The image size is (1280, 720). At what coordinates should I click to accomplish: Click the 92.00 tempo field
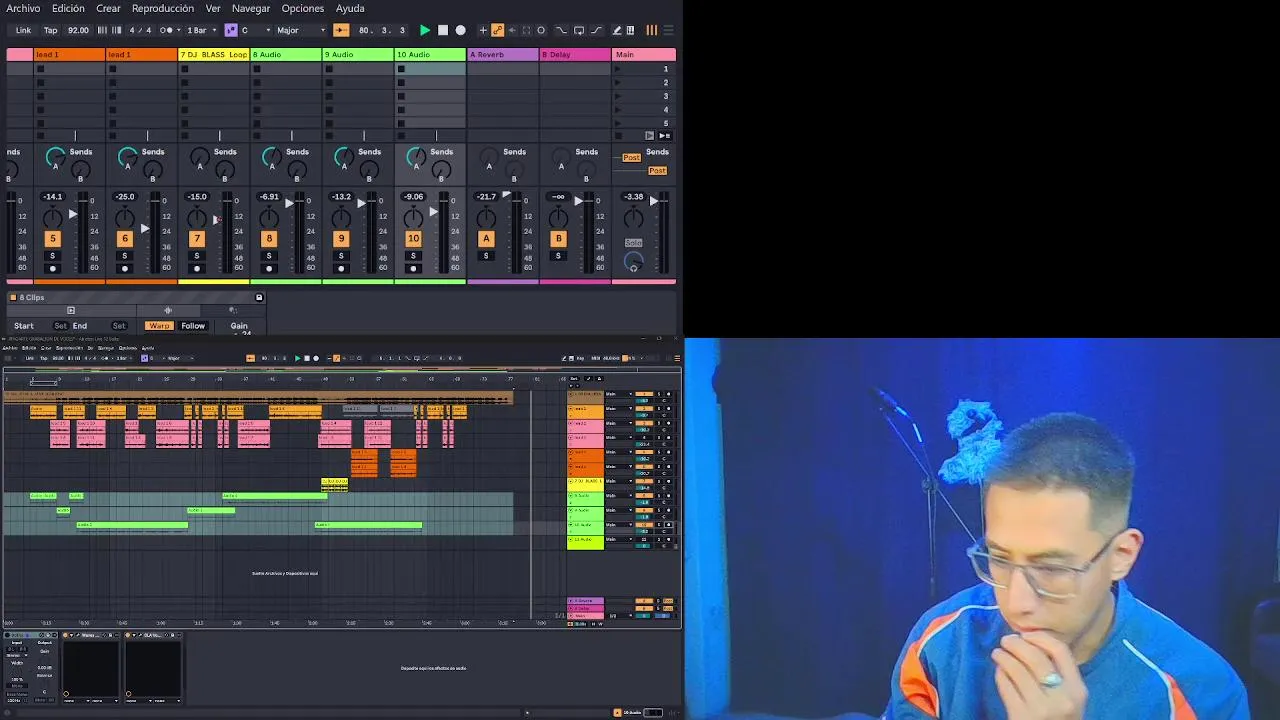pyautogui.click(x=78, y=30)
